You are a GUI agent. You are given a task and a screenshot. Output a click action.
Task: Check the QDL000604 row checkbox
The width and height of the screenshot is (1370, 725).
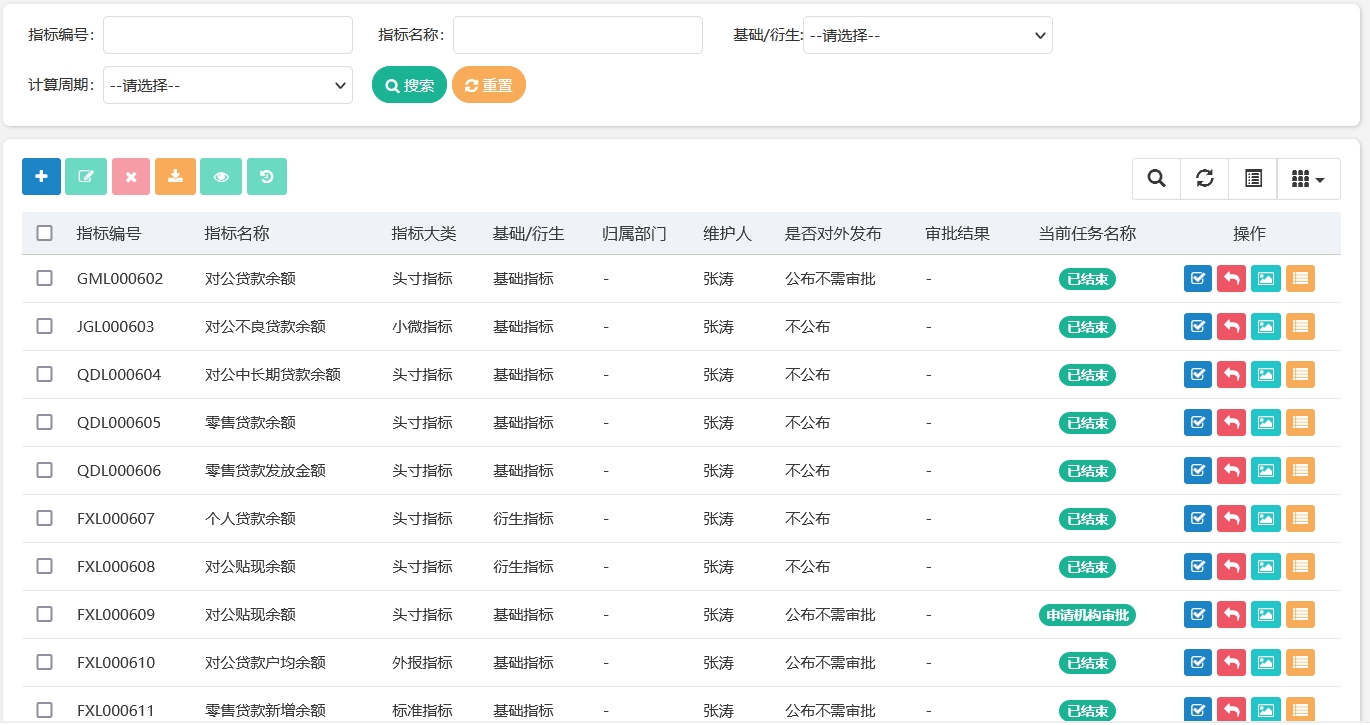coord(44,374)
